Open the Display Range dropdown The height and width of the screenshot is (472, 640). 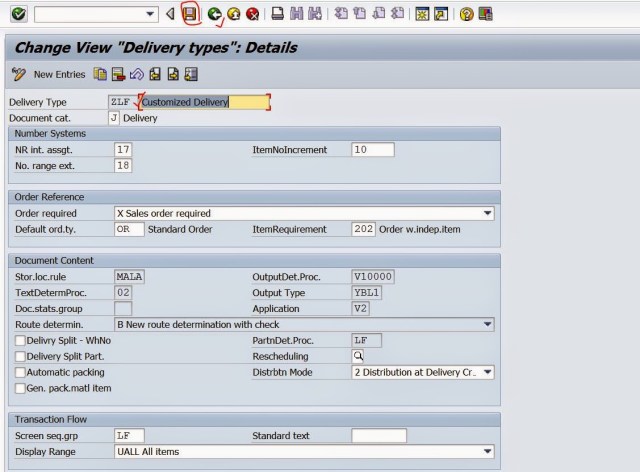click(x=488, y=452)
